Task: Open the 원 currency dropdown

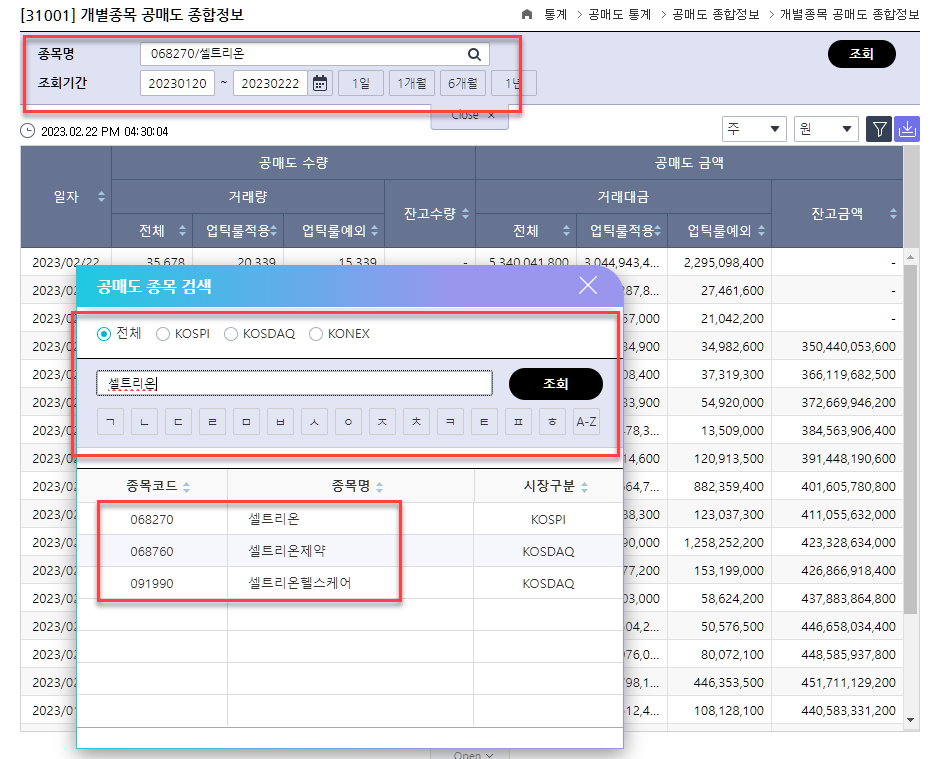Action: click(x=826, y=130)
